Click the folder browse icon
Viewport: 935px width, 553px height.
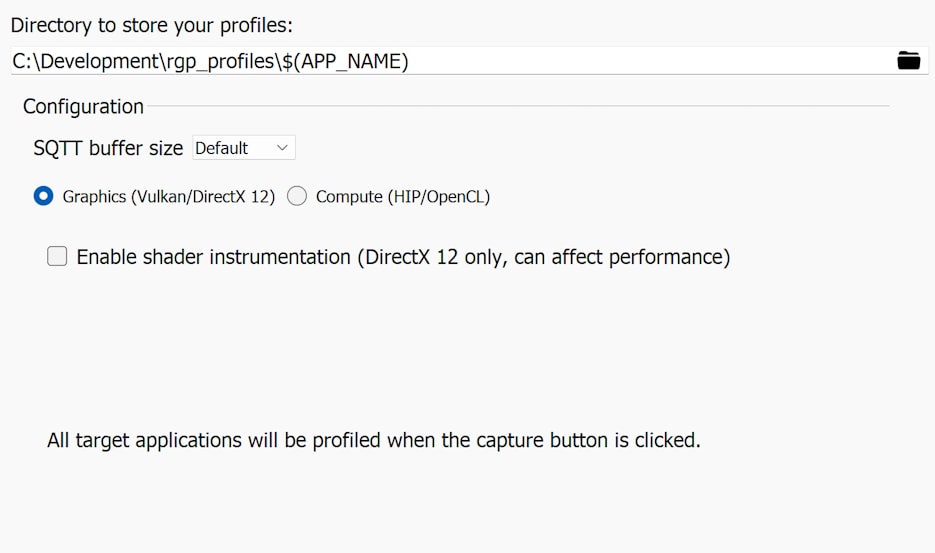908,61
